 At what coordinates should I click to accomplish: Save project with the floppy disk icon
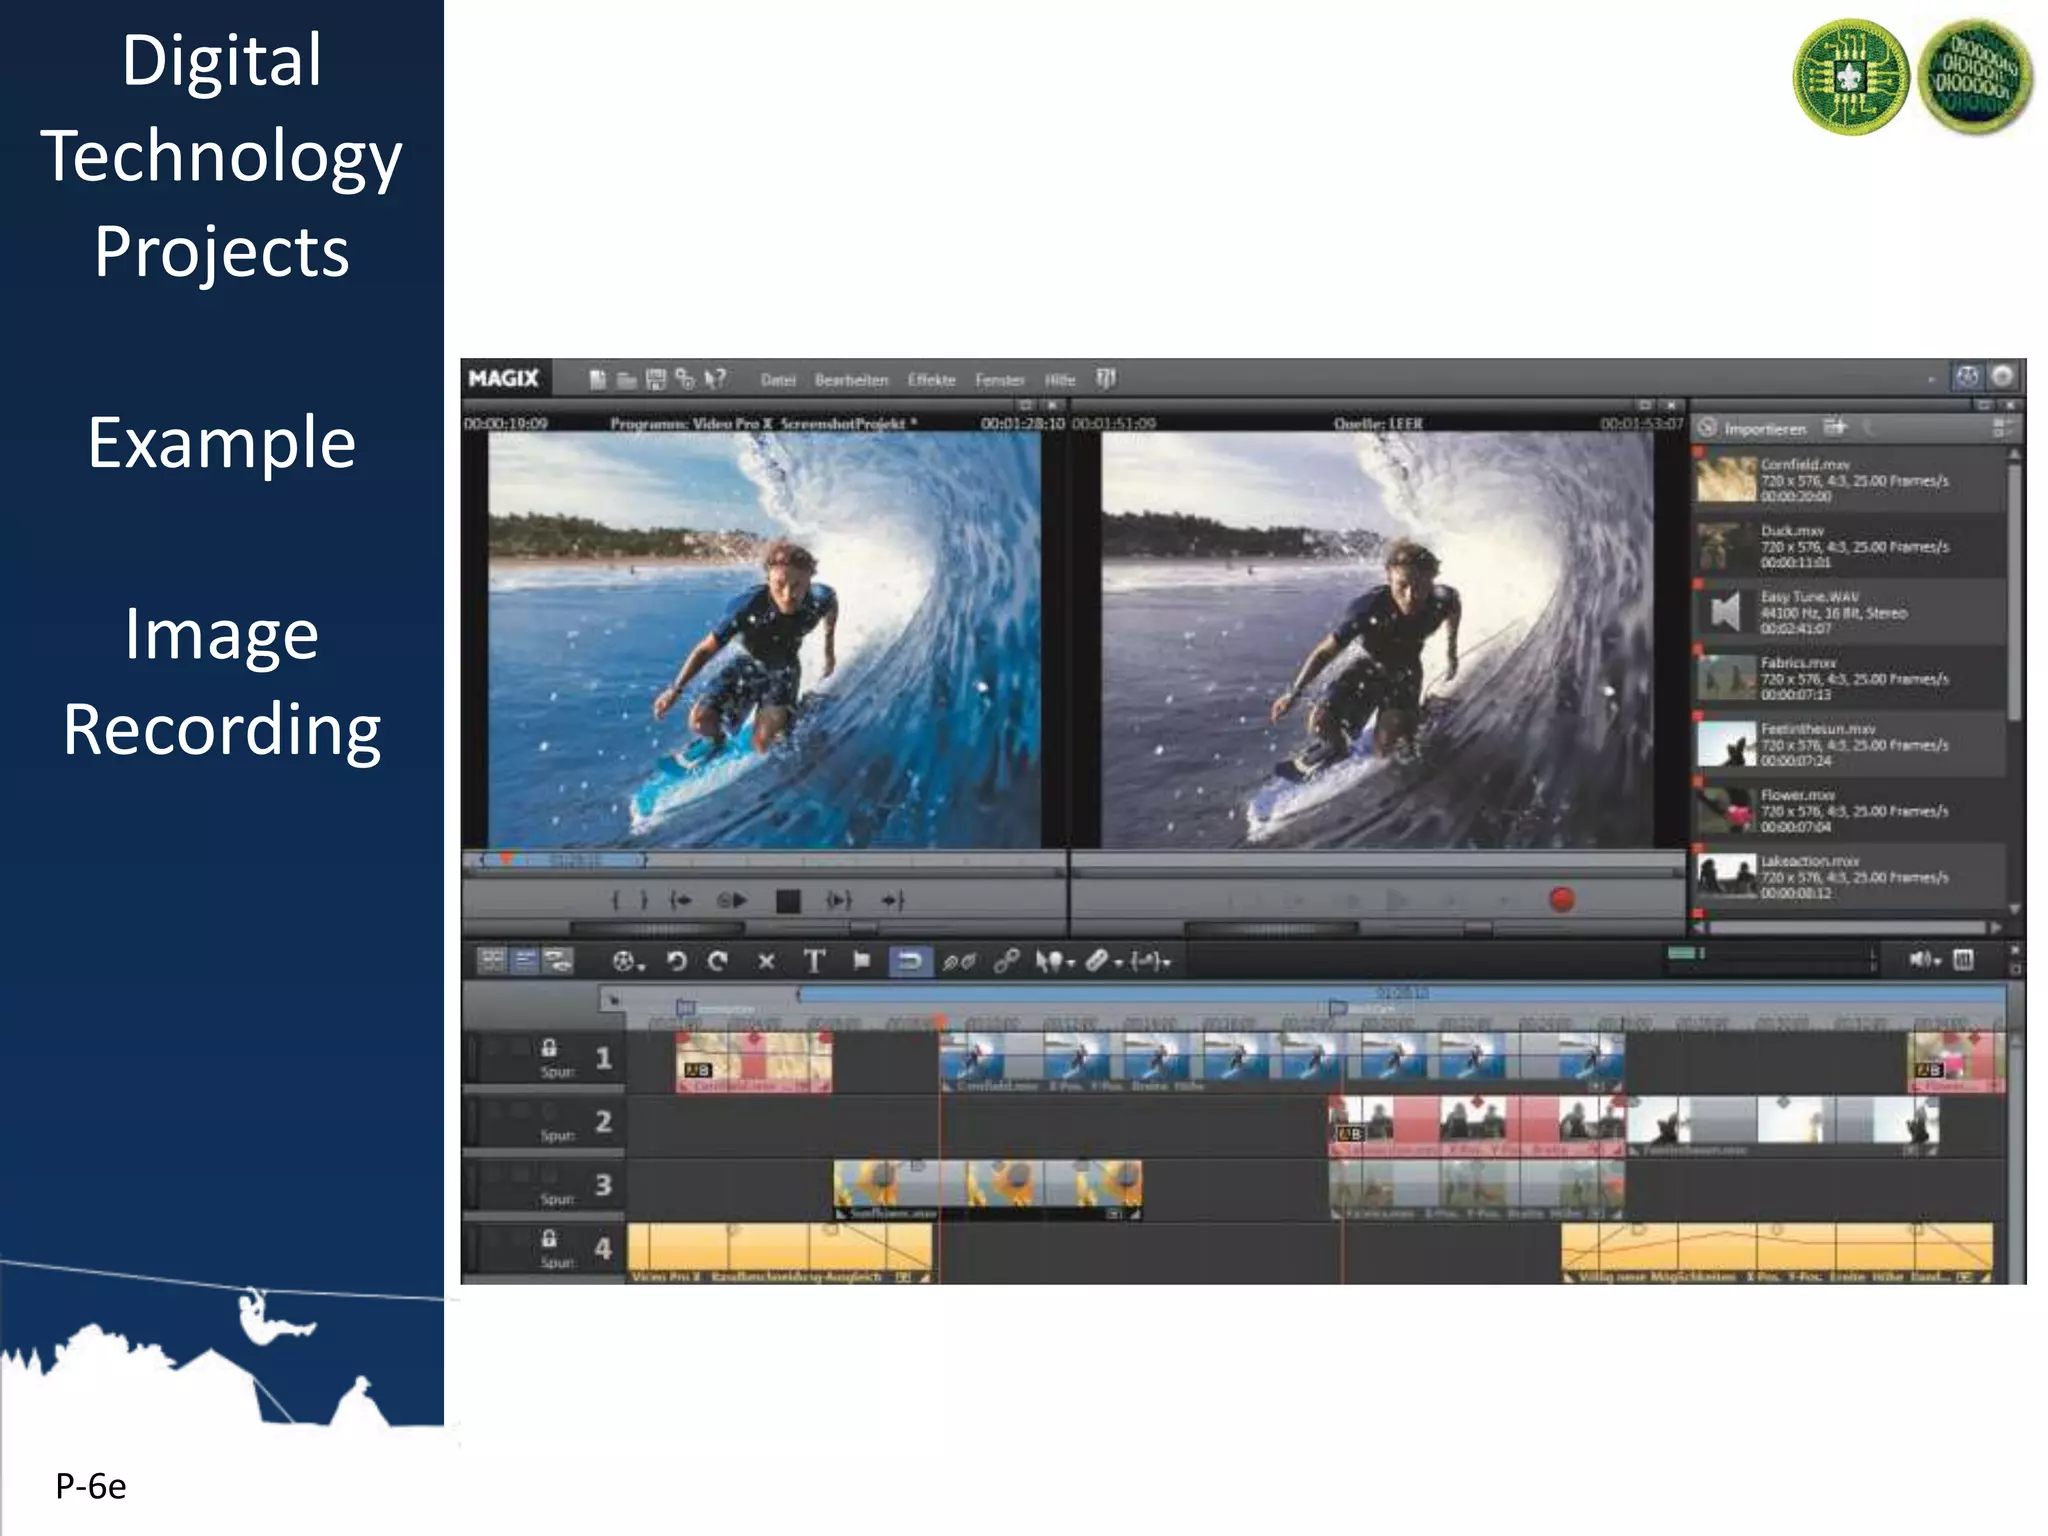click(x=656, y=379)
